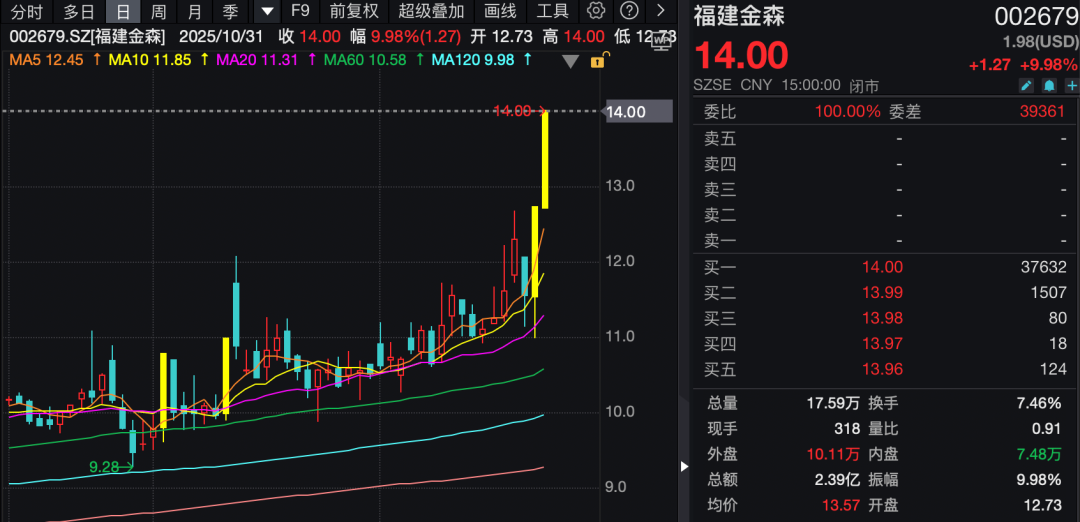Screen dimensions: 1080x522
Task: Click the 买一 bid price 14.00 row
Action: pyautogui.click(x=884, y=267)
